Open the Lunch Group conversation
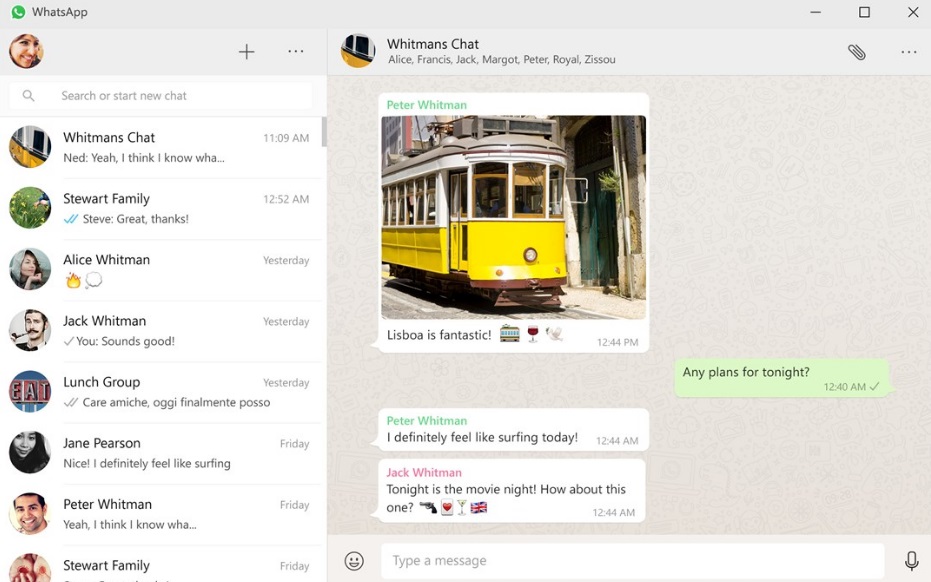 point(163,392)
